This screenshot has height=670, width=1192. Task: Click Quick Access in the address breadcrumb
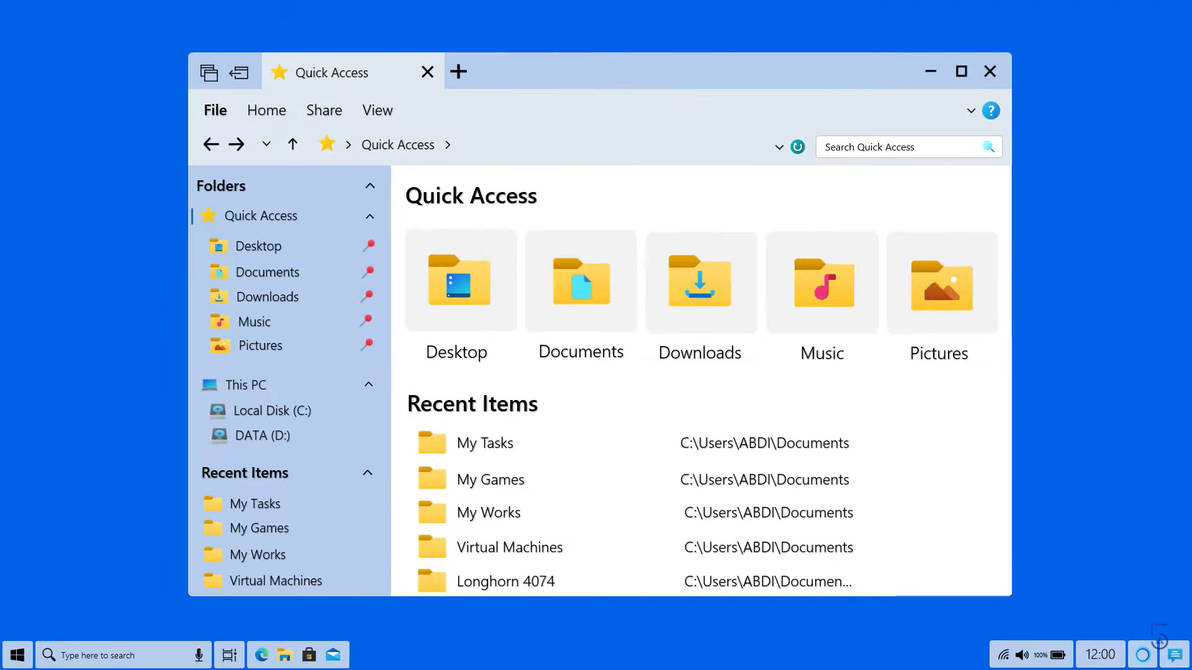398,144
